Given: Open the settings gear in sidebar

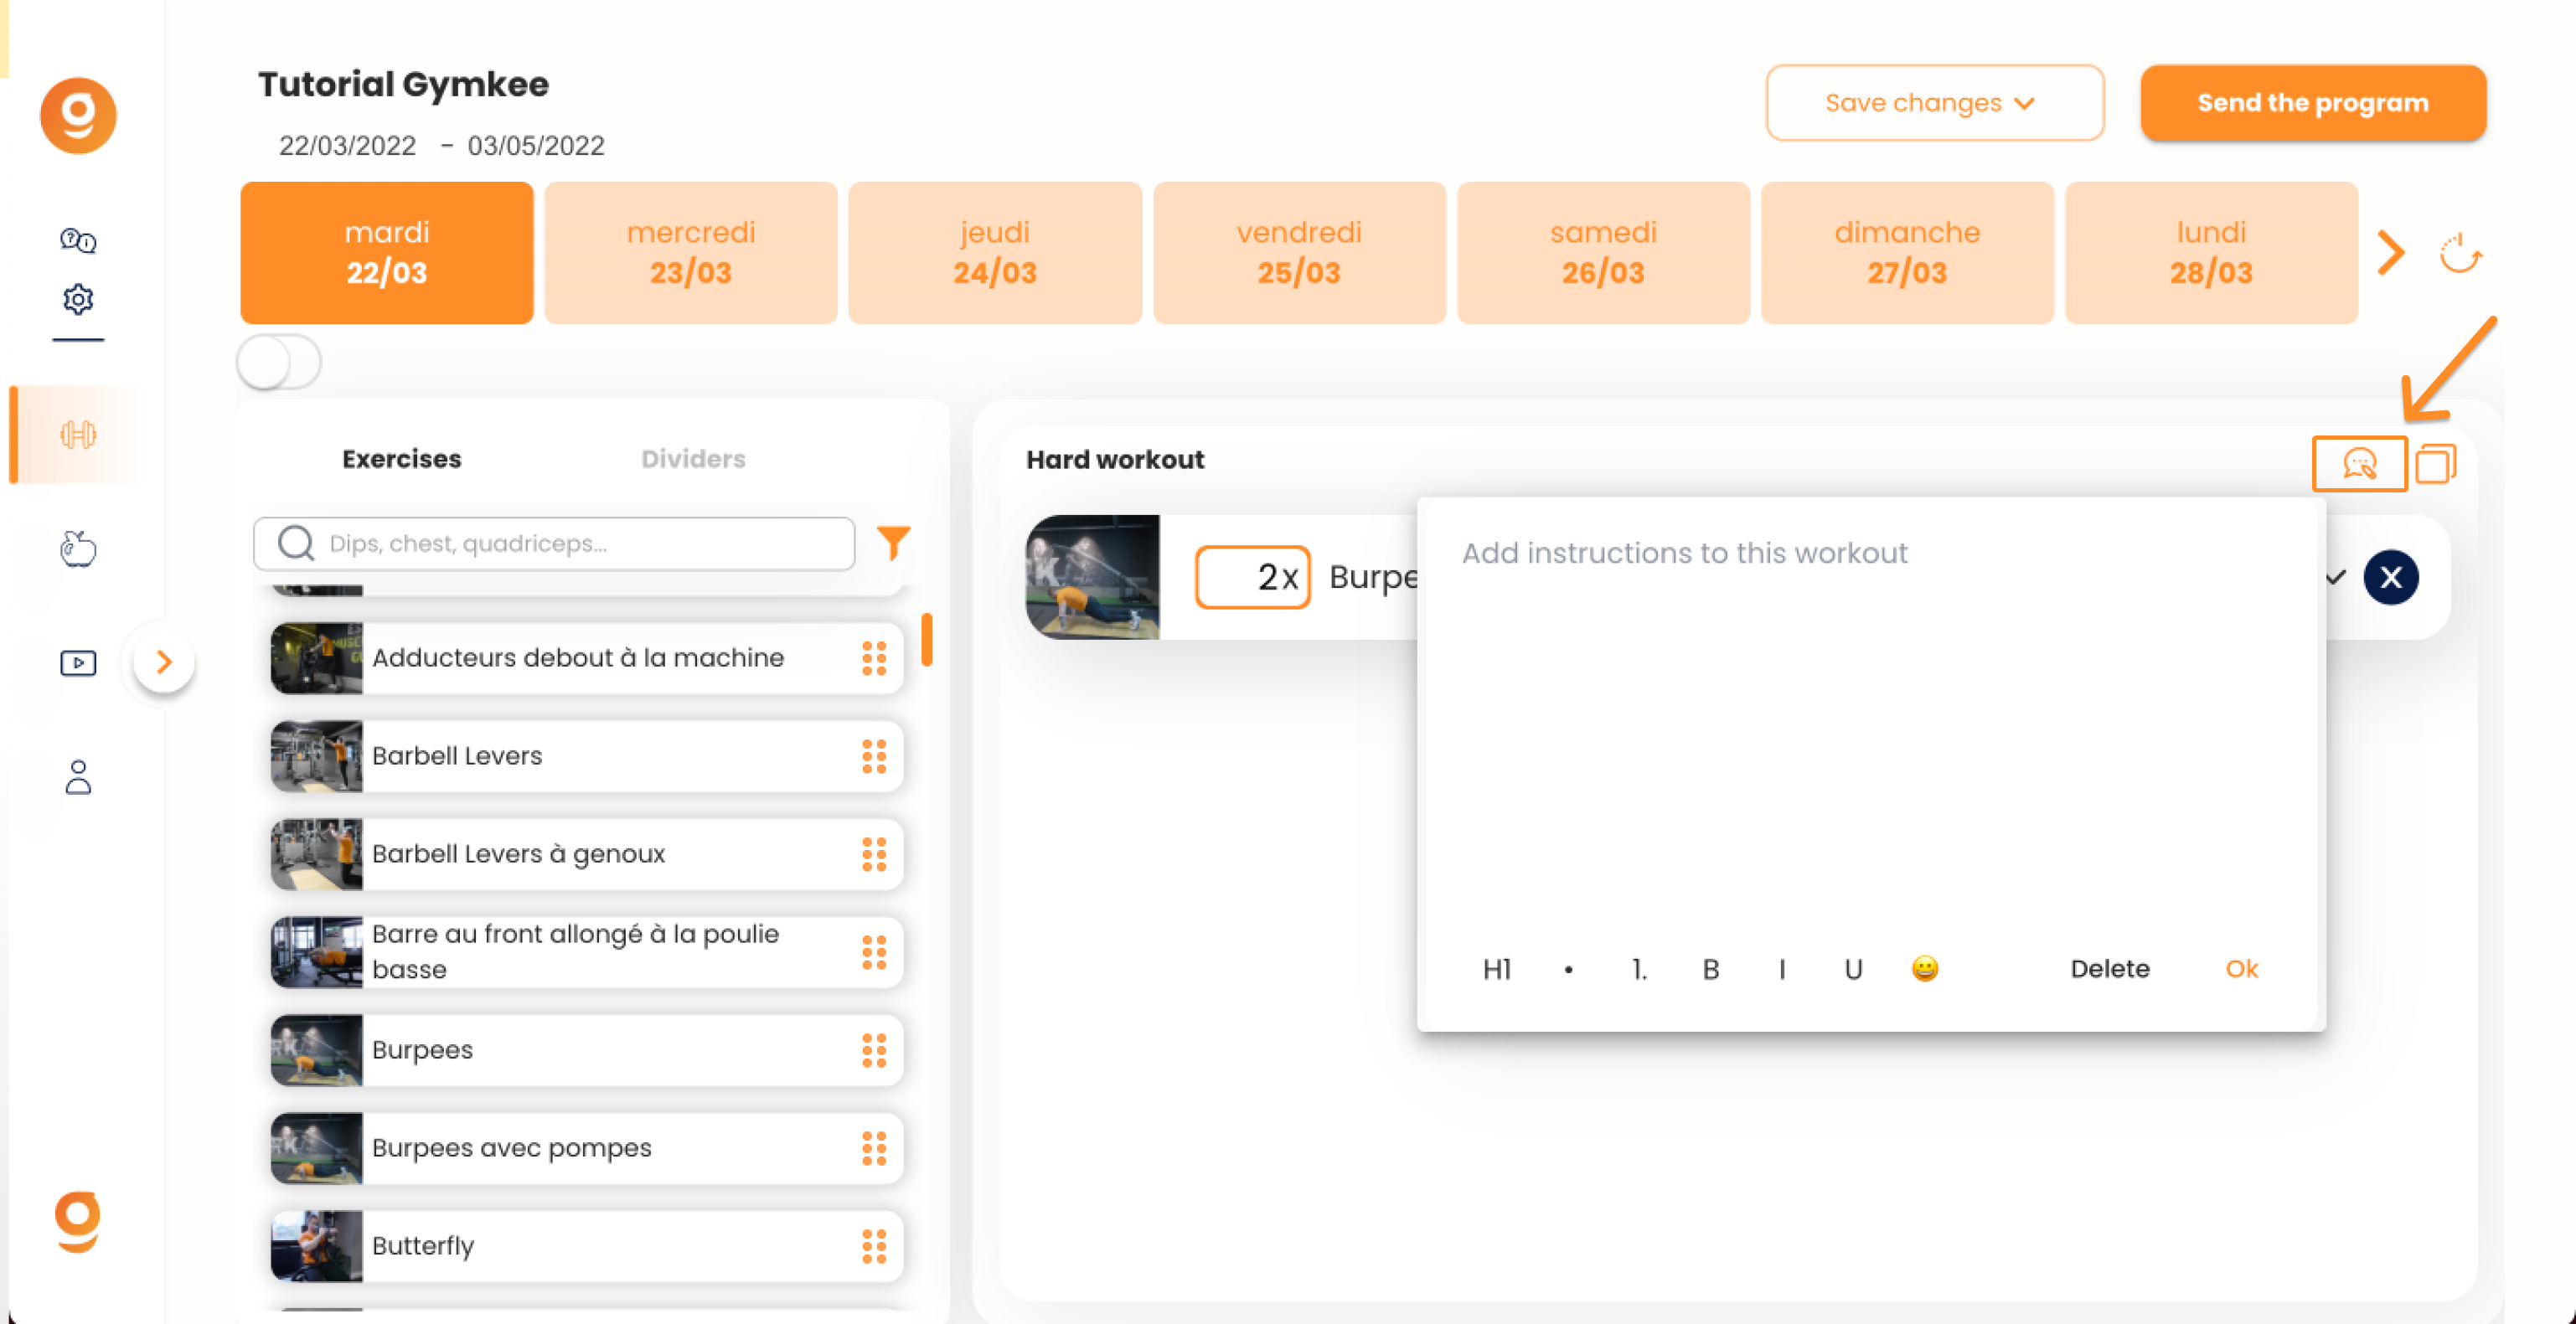Looking at the screenshot, I should [78, 299].
